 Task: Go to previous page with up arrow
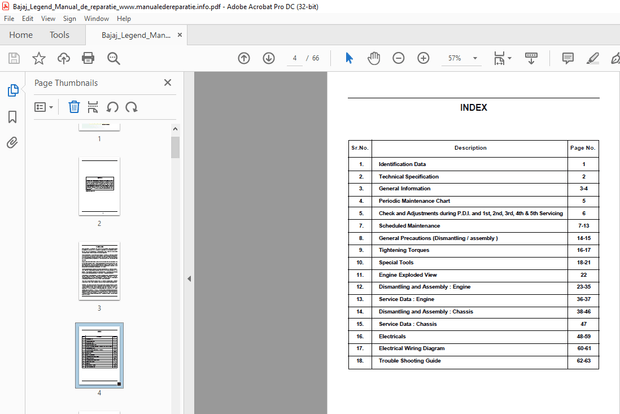coord(244,58)
